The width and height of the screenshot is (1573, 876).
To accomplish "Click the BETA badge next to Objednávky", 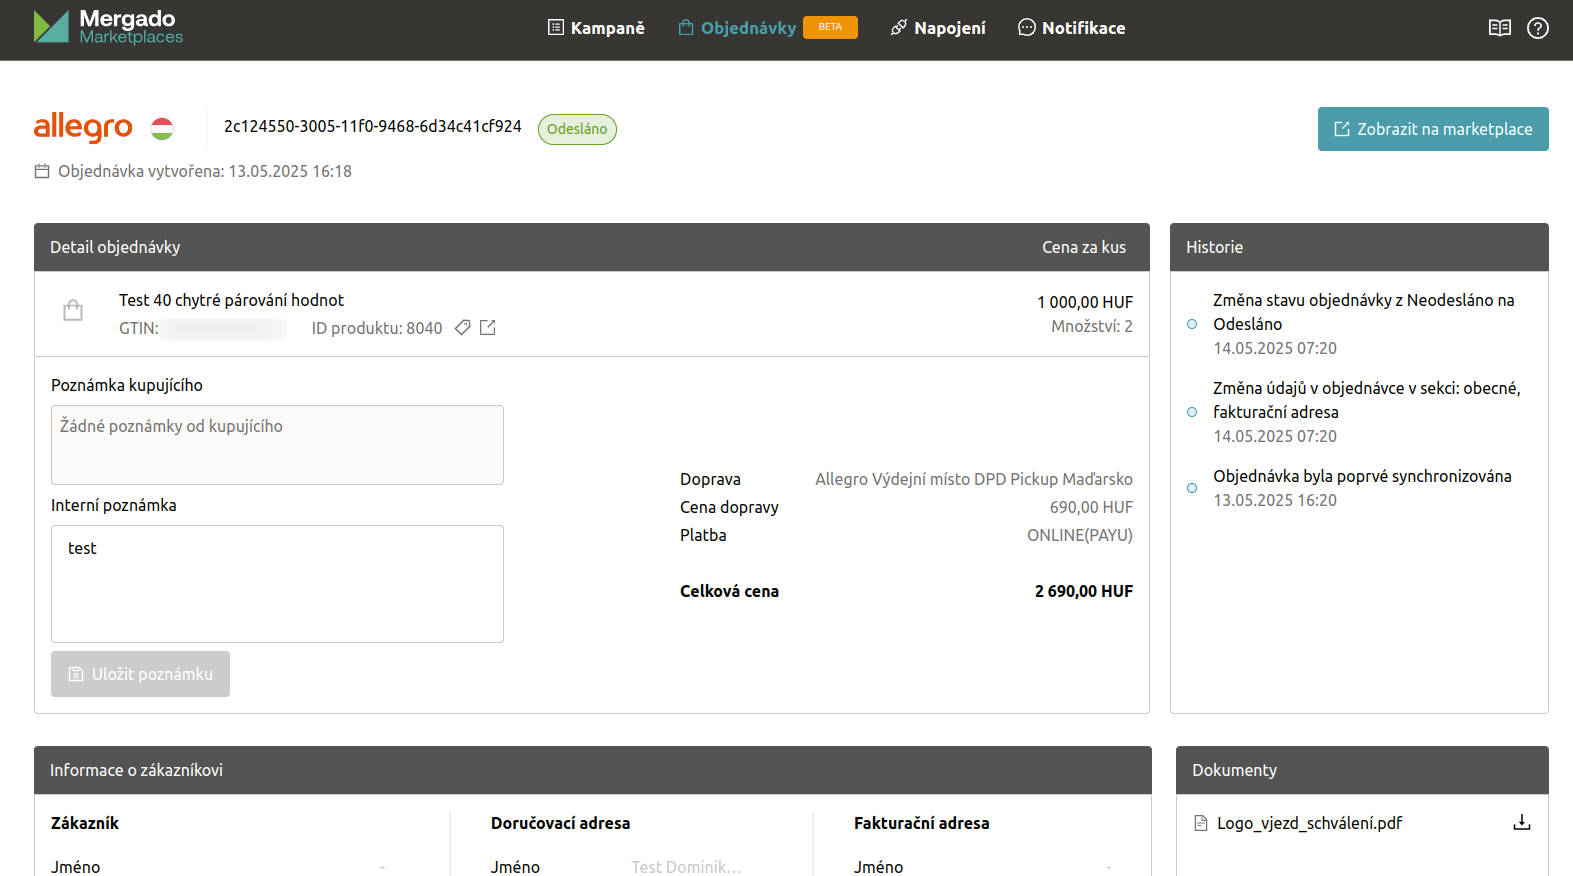I will coord(830,27).
